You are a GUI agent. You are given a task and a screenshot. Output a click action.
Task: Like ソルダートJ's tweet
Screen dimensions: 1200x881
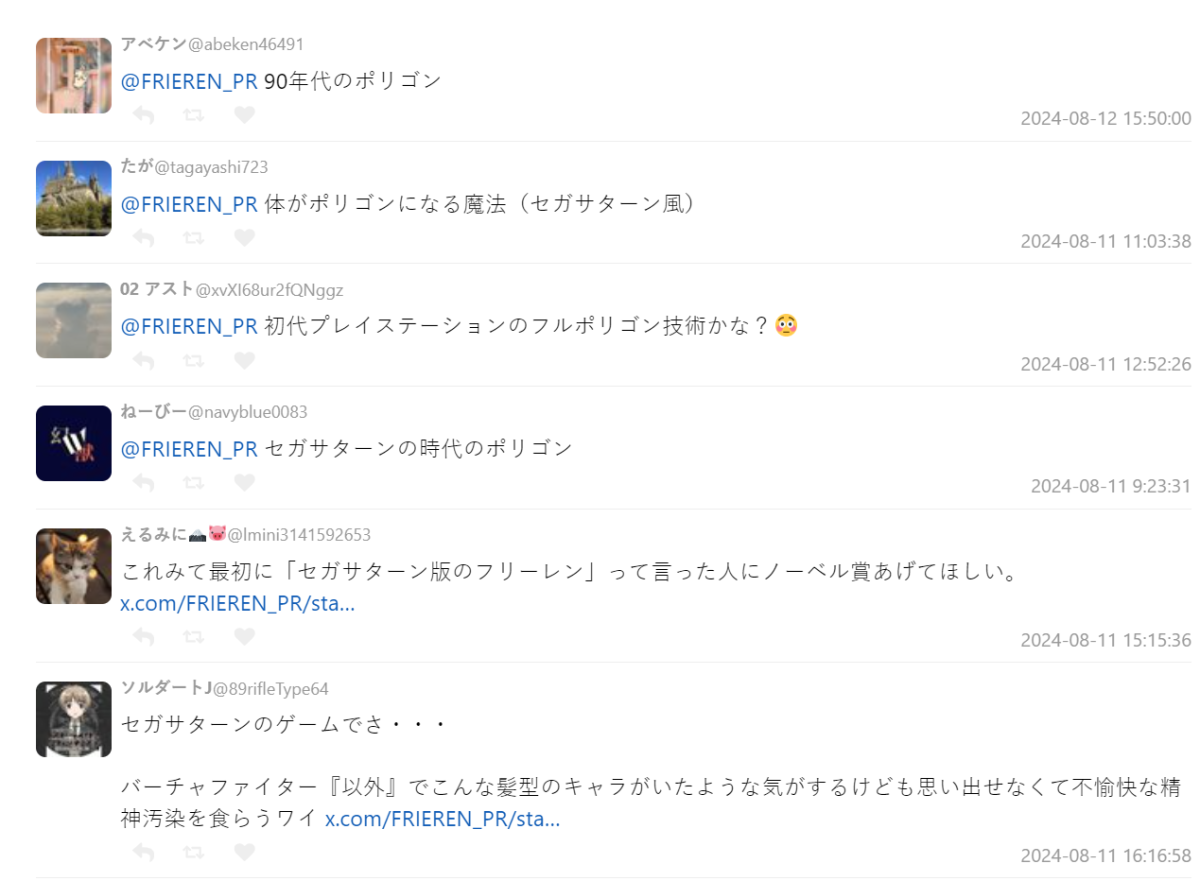[x=244, y=852]
